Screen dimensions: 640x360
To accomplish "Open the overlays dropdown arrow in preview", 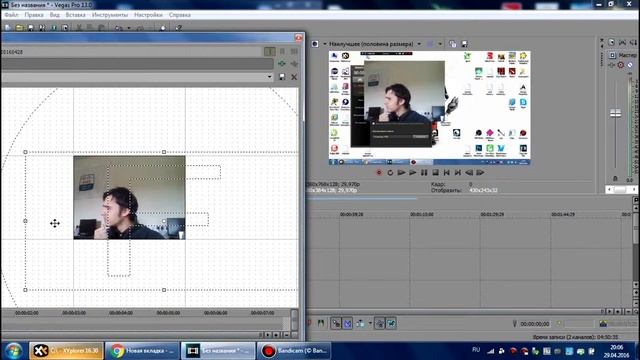I will 440,44.
